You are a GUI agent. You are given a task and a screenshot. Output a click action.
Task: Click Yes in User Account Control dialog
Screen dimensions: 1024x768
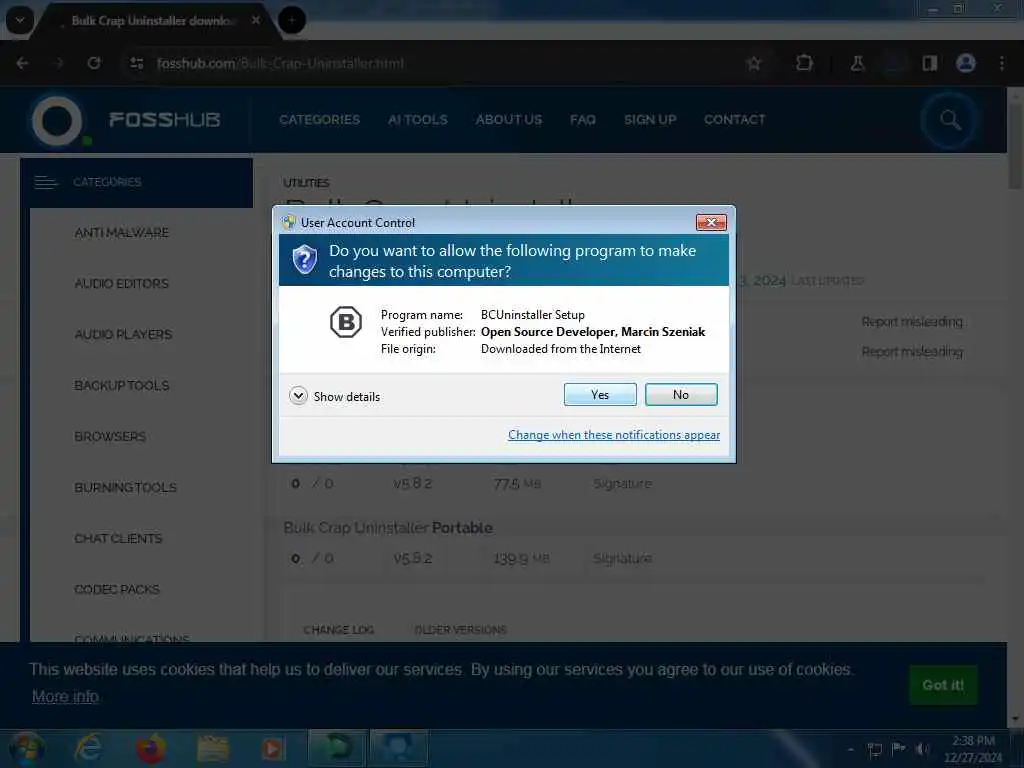[600, 394]
